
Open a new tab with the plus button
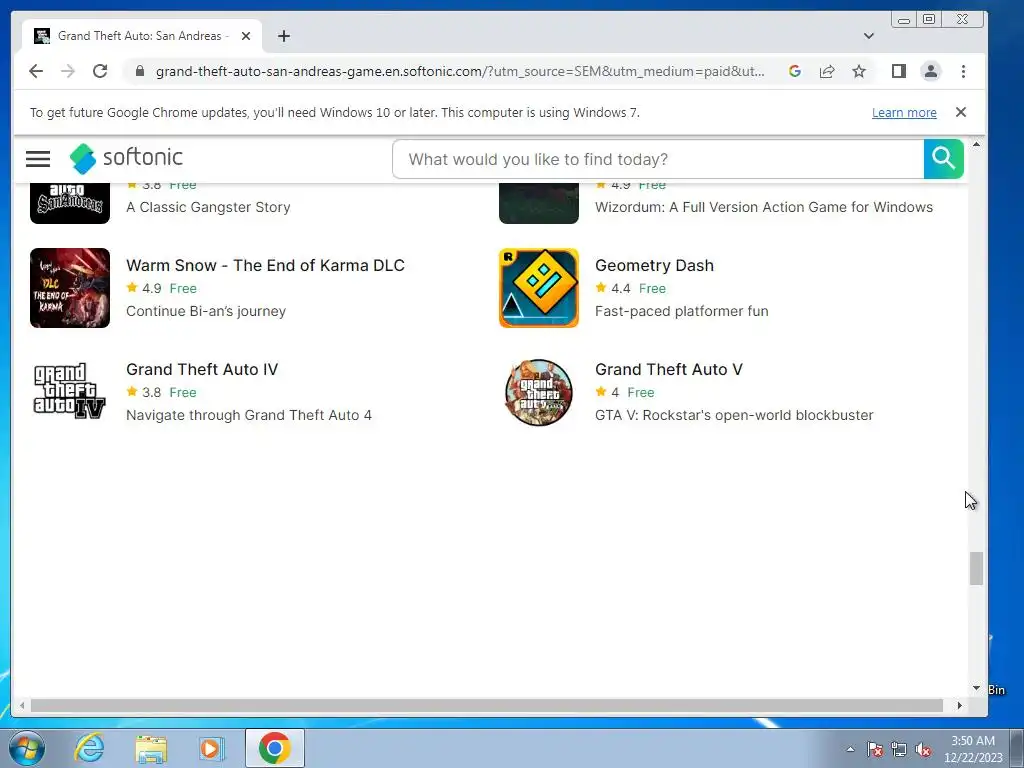pyautogui.click(x=283, y=36)
